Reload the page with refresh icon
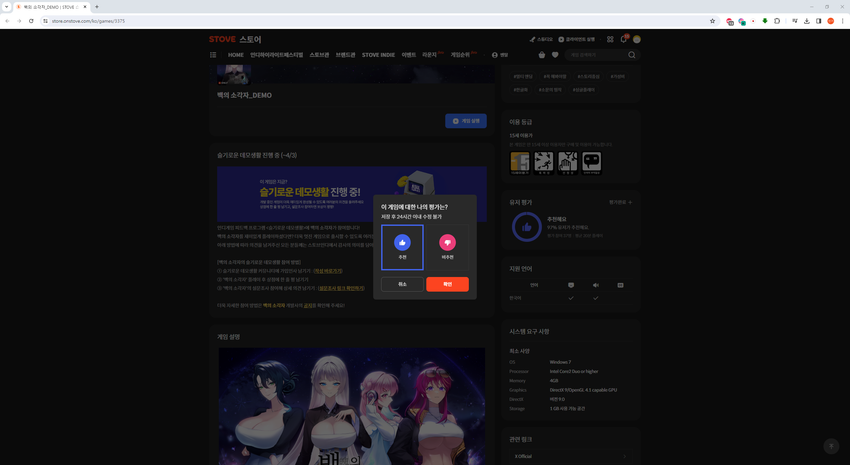Image resolution: width=850 pixels, height=465 pixels. pos(31,21)
